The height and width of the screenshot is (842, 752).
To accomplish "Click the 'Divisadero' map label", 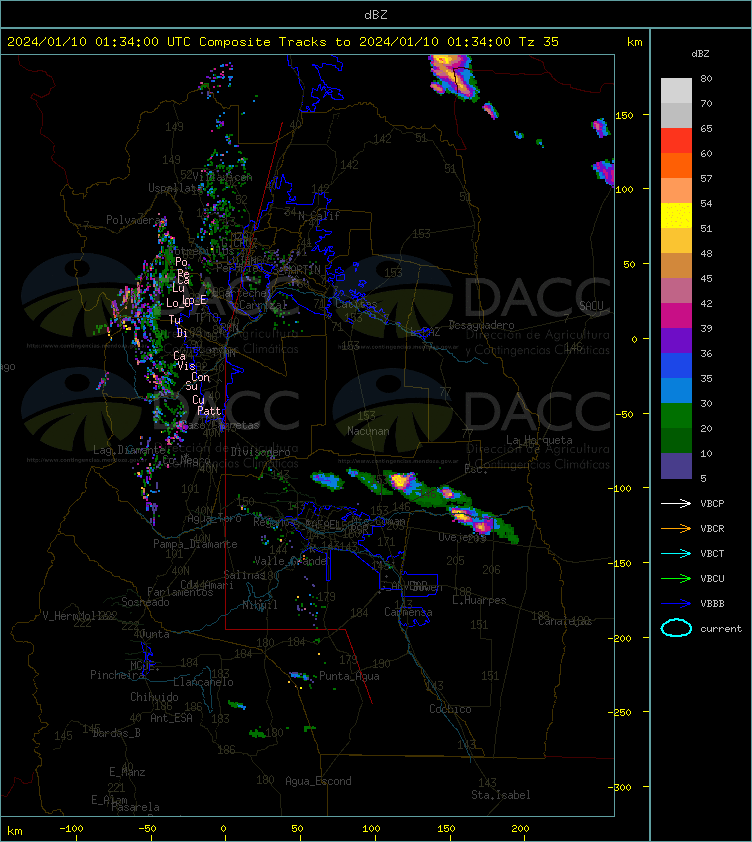I will [x=261, y=452].
